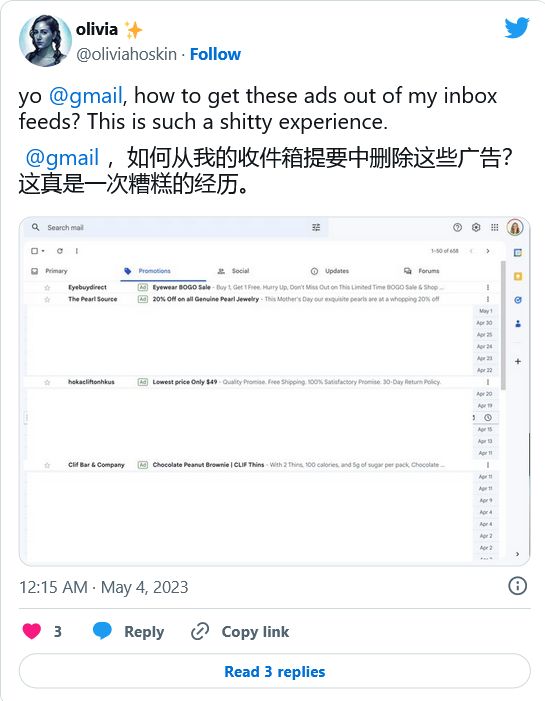This screenshot has width=545, height=701.
Task: Open Google apps grid icon
Action: pyautogui.click(x=494, y=227)
